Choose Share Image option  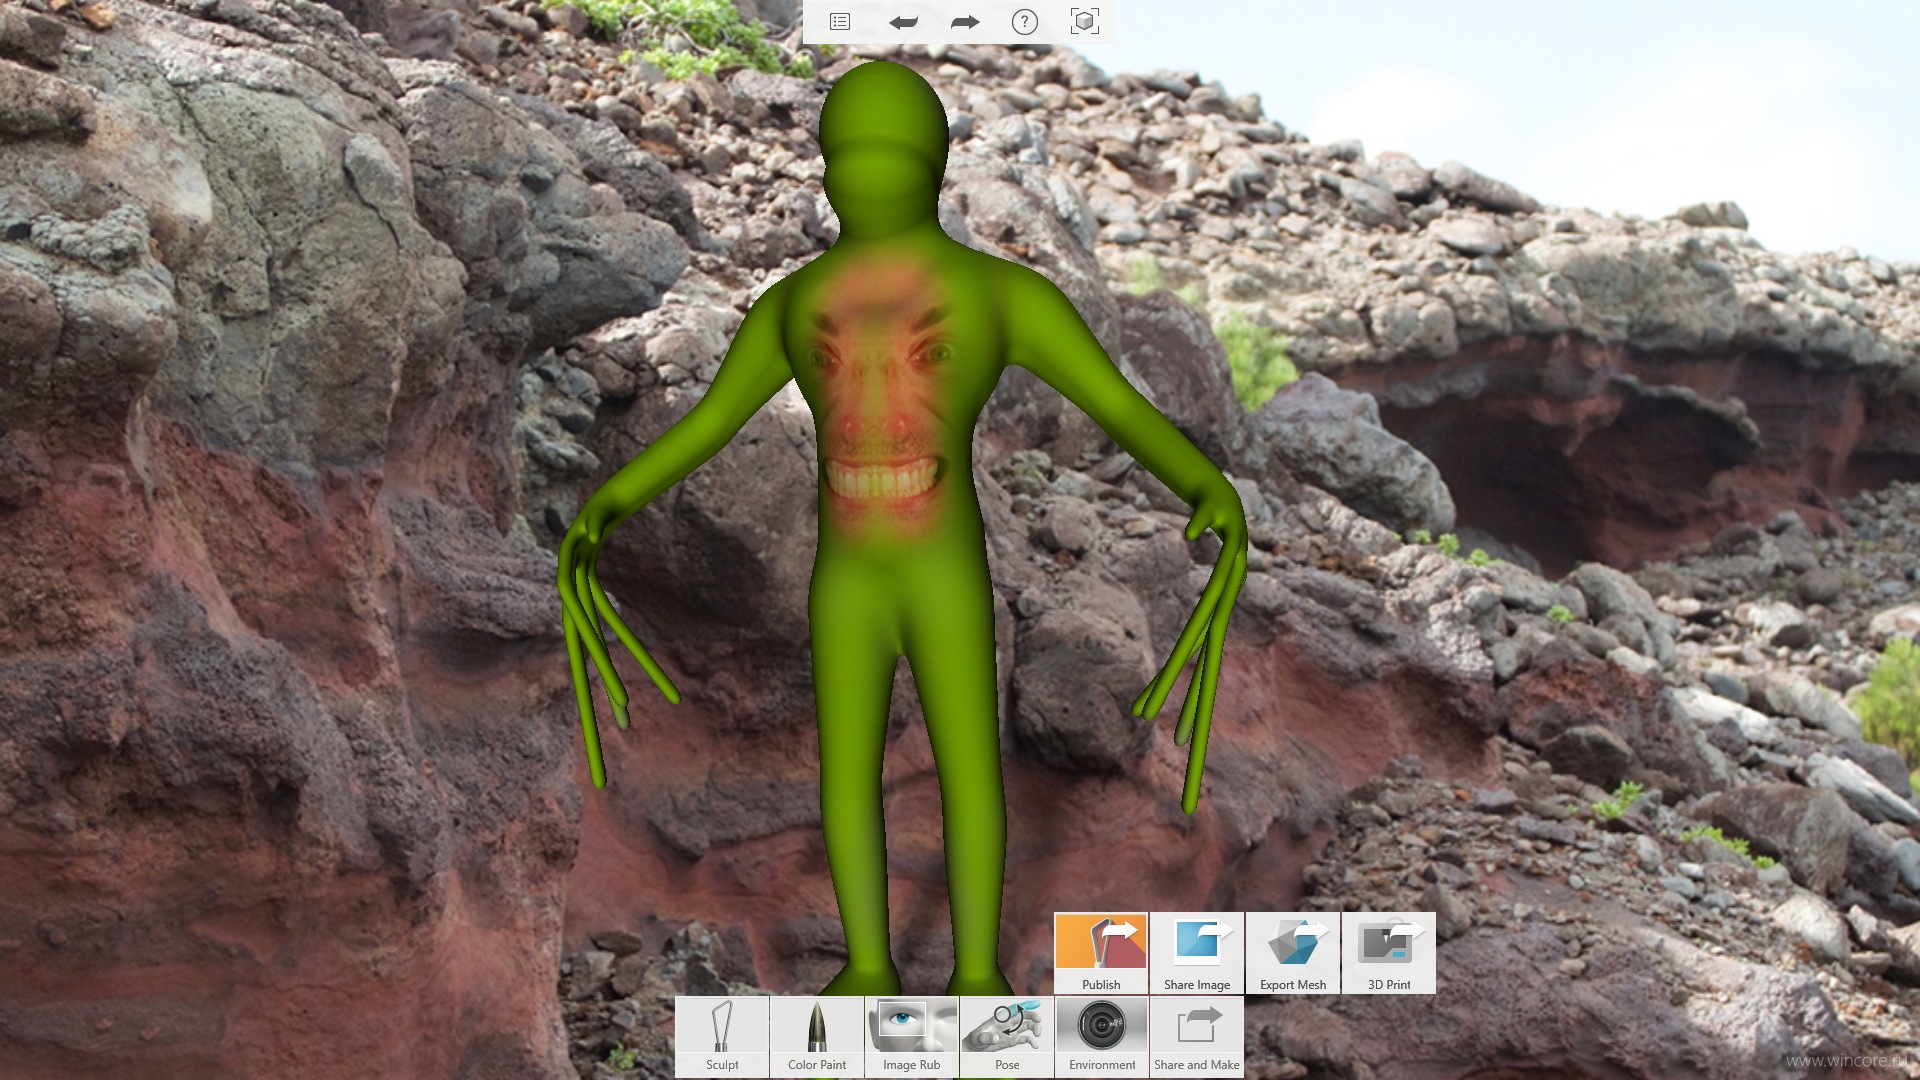coord(1197,953)
